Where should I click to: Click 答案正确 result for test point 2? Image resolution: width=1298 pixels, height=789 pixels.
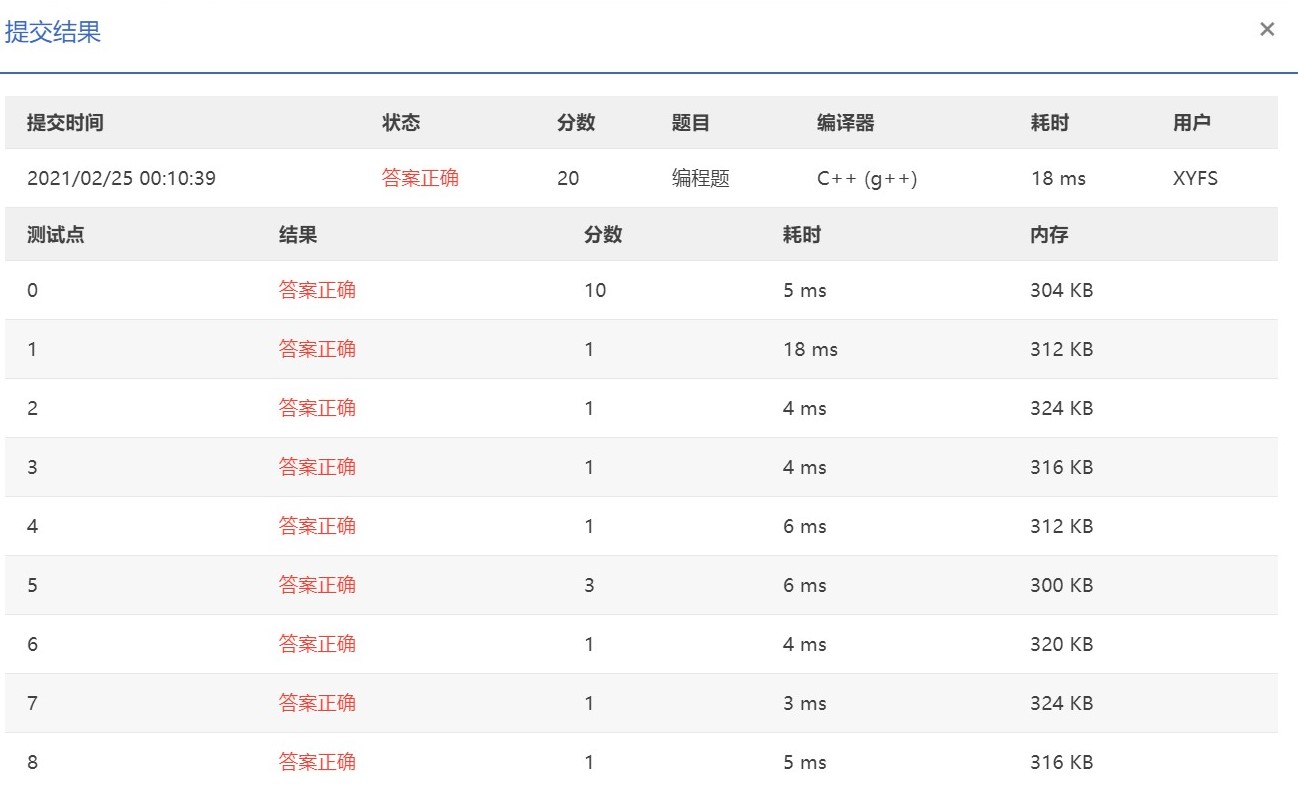coord(318,408)
